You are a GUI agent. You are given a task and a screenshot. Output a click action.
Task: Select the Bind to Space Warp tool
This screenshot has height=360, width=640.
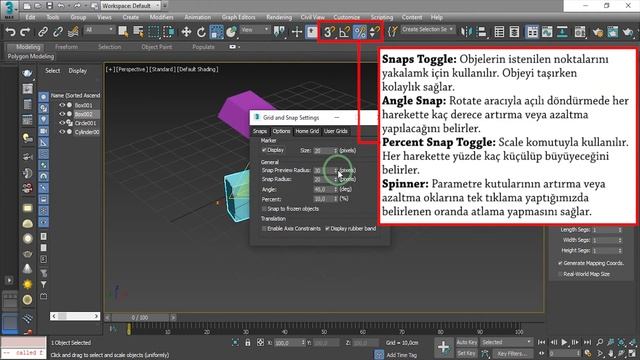(x=73, y=31)
